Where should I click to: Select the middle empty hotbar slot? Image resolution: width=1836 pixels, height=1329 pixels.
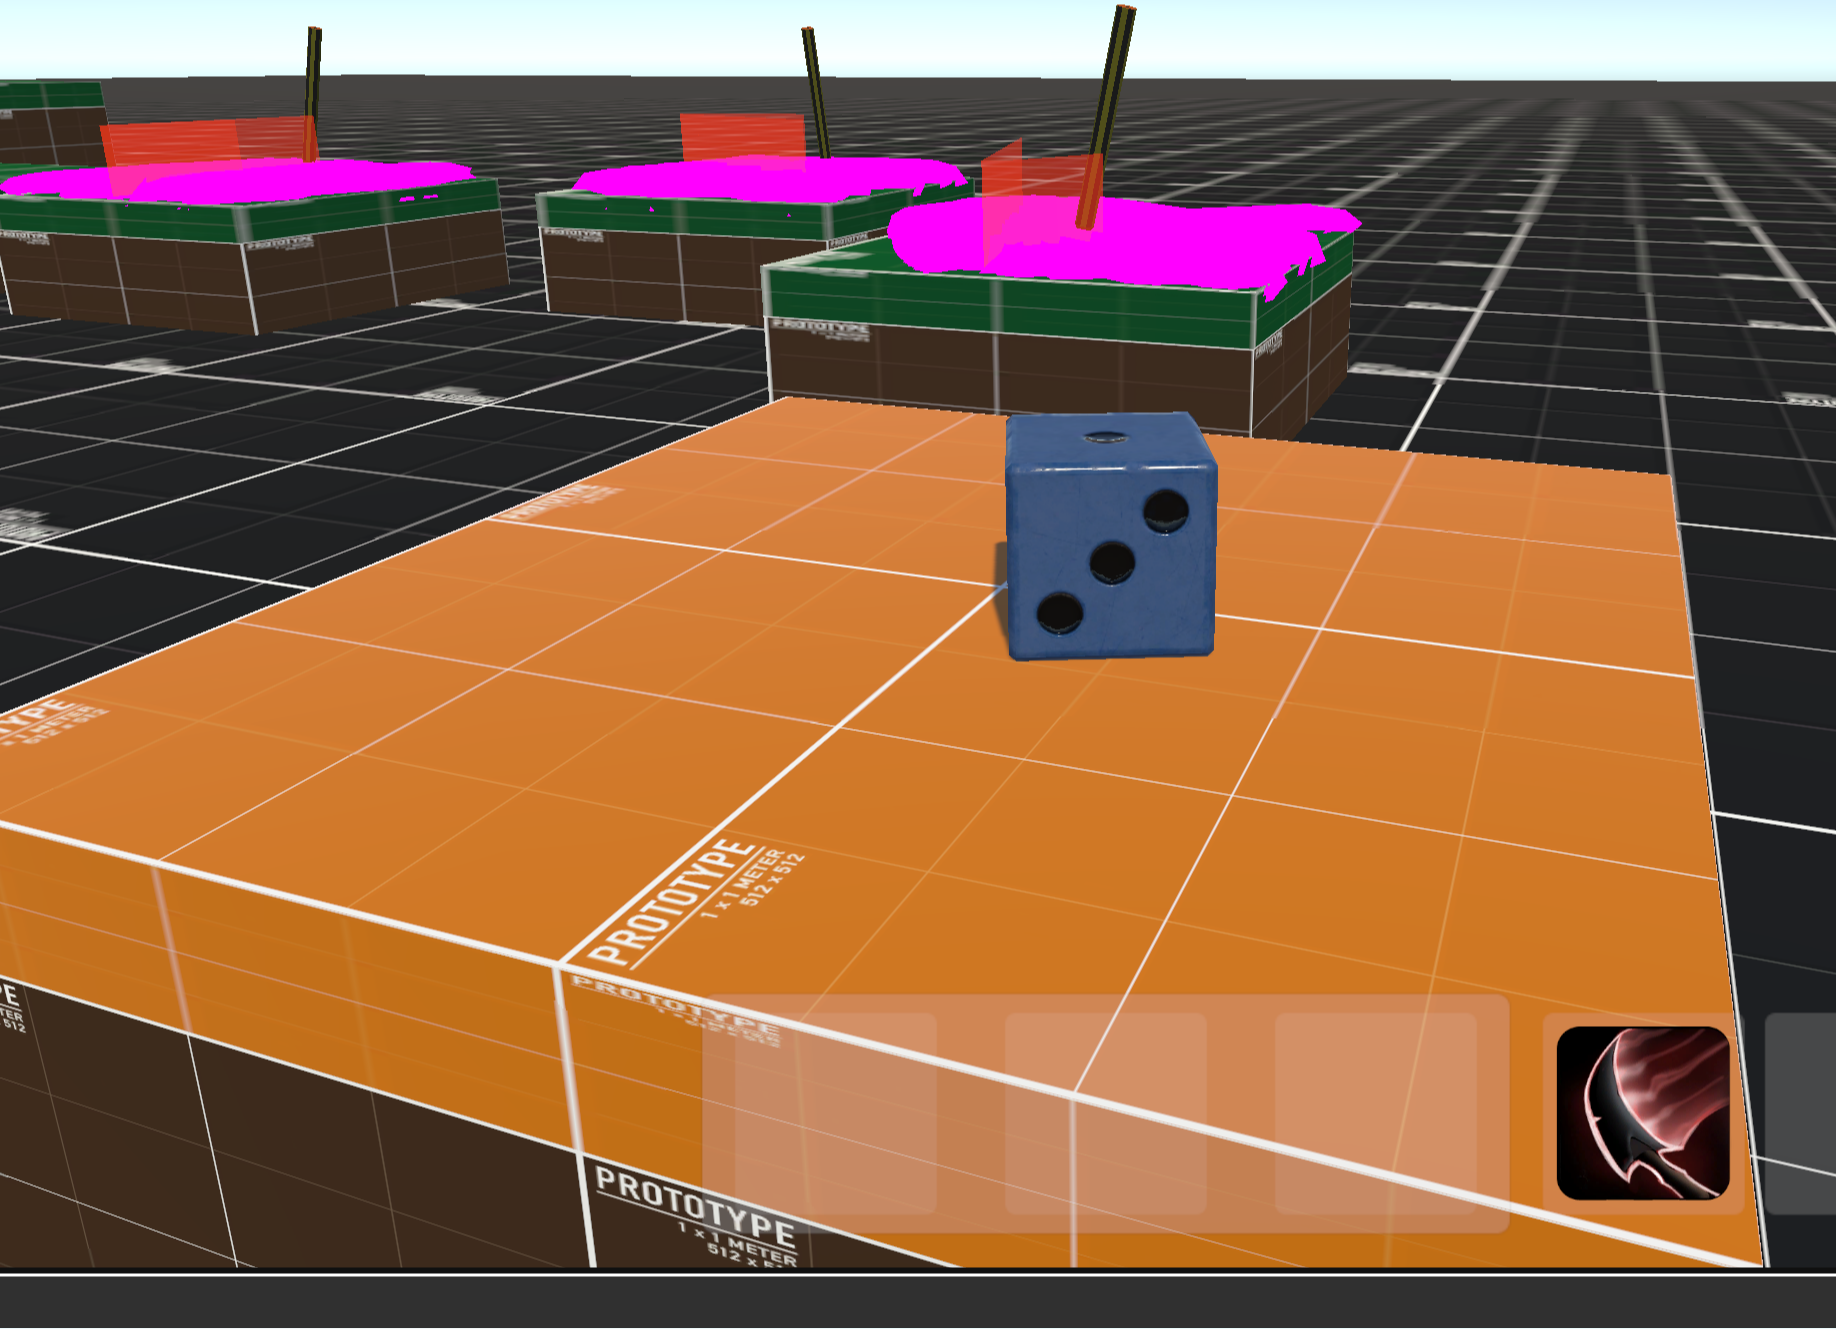pos(1106,1113)
